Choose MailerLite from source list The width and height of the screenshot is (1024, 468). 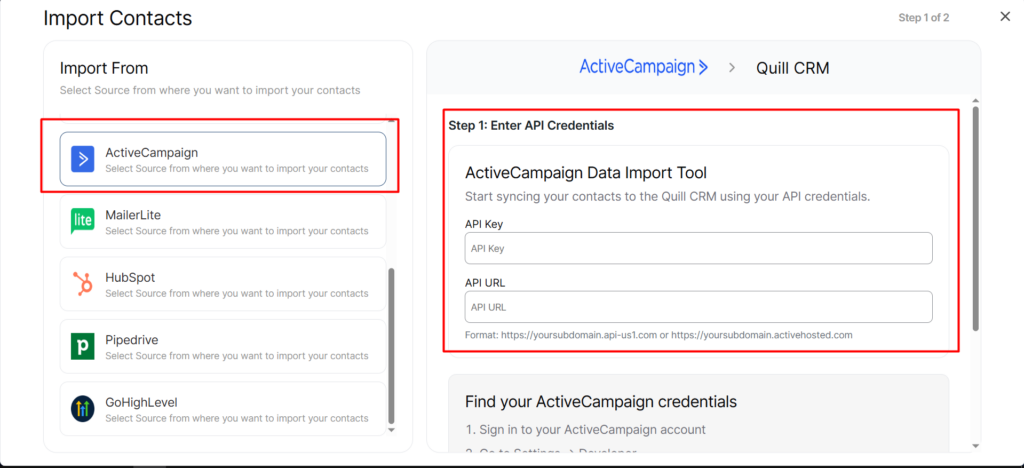coord(223,221)
